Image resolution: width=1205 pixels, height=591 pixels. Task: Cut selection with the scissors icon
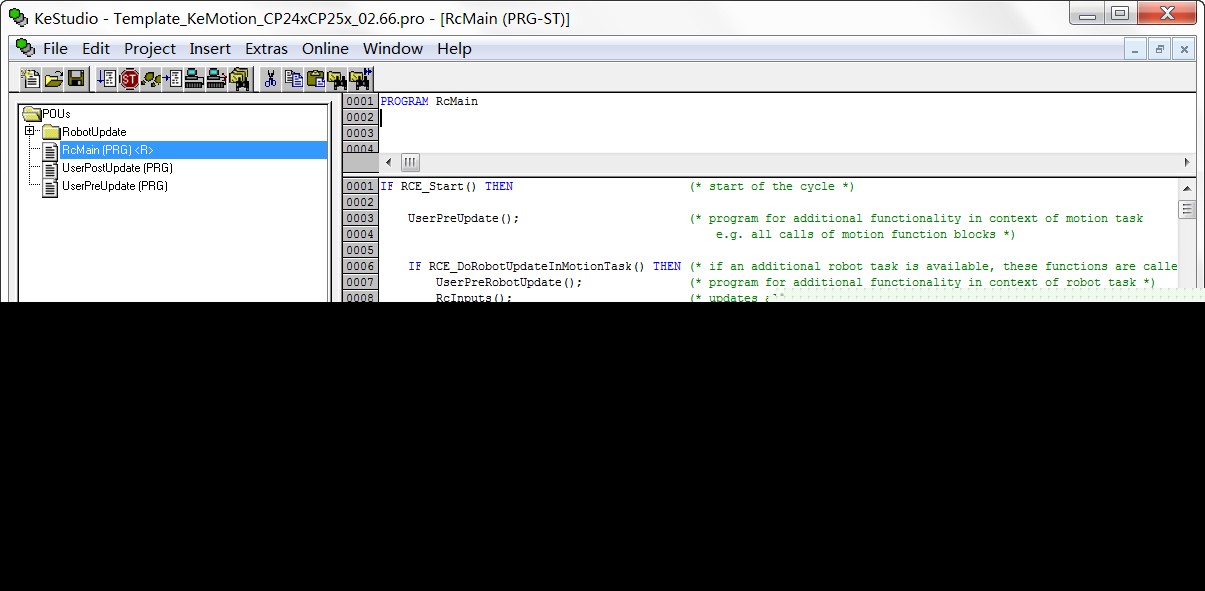pos(270,78)
